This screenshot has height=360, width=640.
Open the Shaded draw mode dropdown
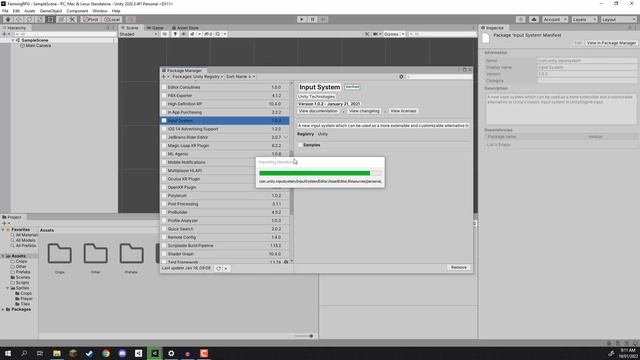click(x=138, y=34)
